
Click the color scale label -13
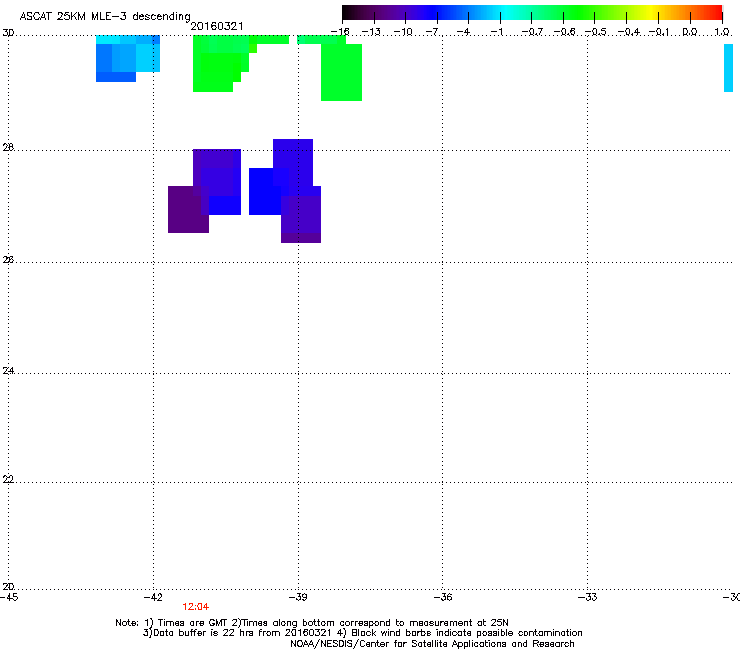371,32
